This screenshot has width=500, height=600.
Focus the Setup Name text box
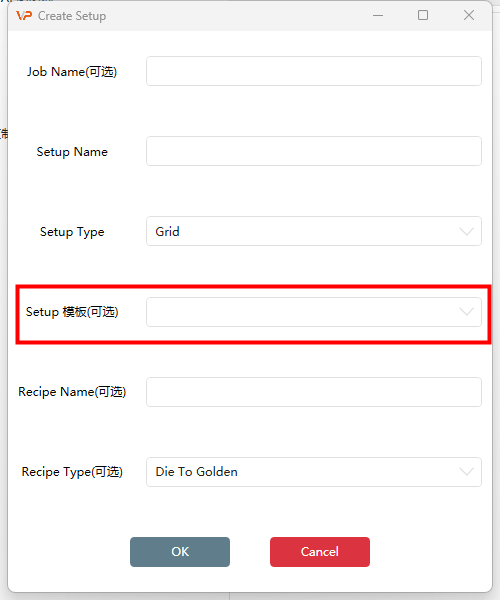coord(314,151)
